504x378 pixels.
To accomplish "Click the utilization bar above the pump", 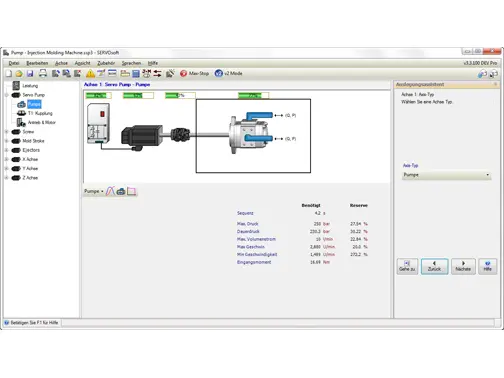I will (x=253, y=96).
